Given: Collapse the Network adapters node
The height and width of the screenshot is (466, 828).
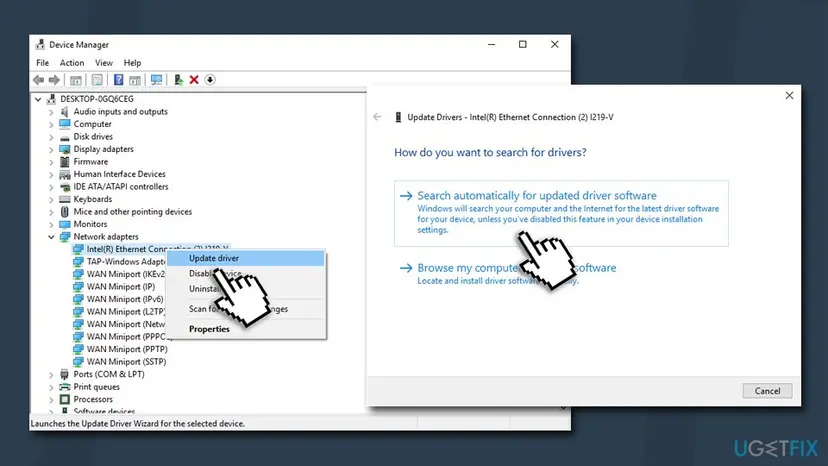Looking at the screenshot, I should 51,237.
